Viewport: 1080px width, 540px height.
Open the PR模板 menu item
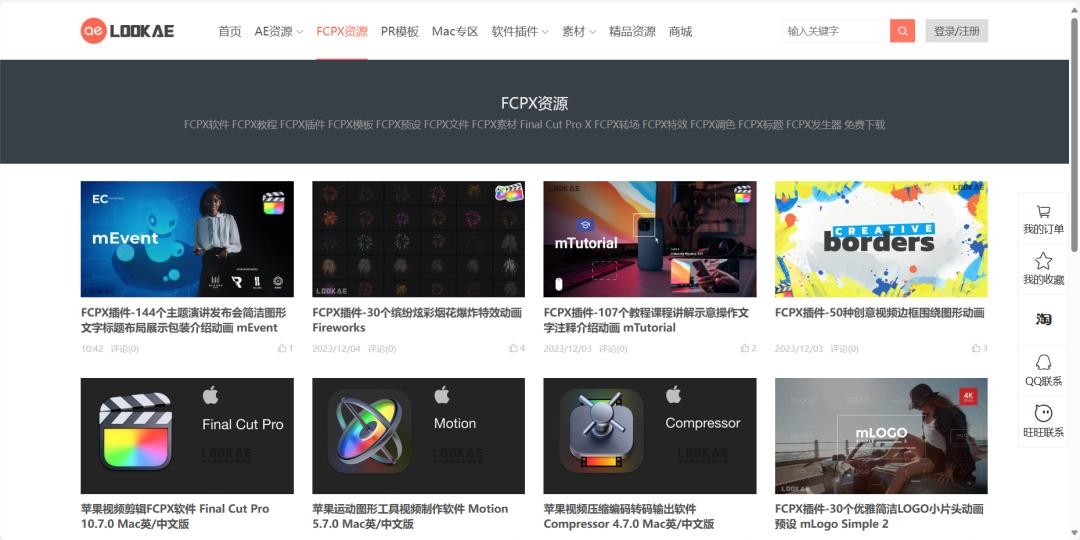[x=400, y=31]
